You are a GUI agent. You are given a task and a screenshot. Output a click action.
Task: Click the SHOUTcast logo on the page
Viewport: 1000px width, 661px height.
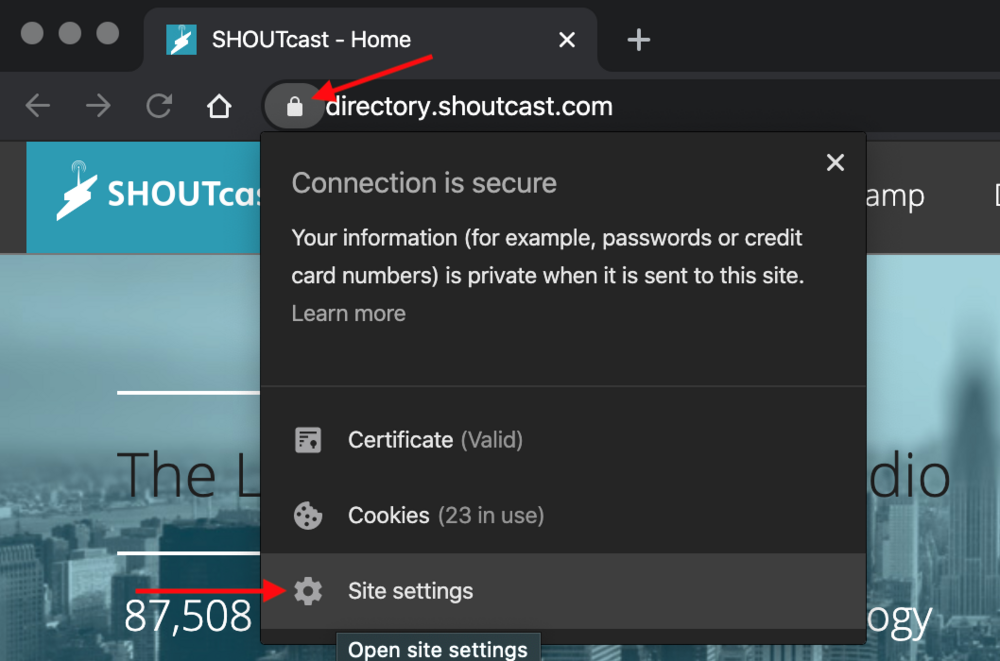pyautogui.click(x=150, y=194)
